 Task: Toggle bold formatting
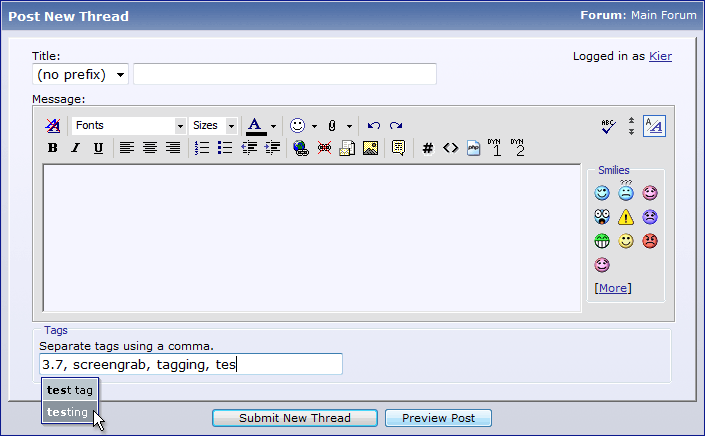pos(53,148)
